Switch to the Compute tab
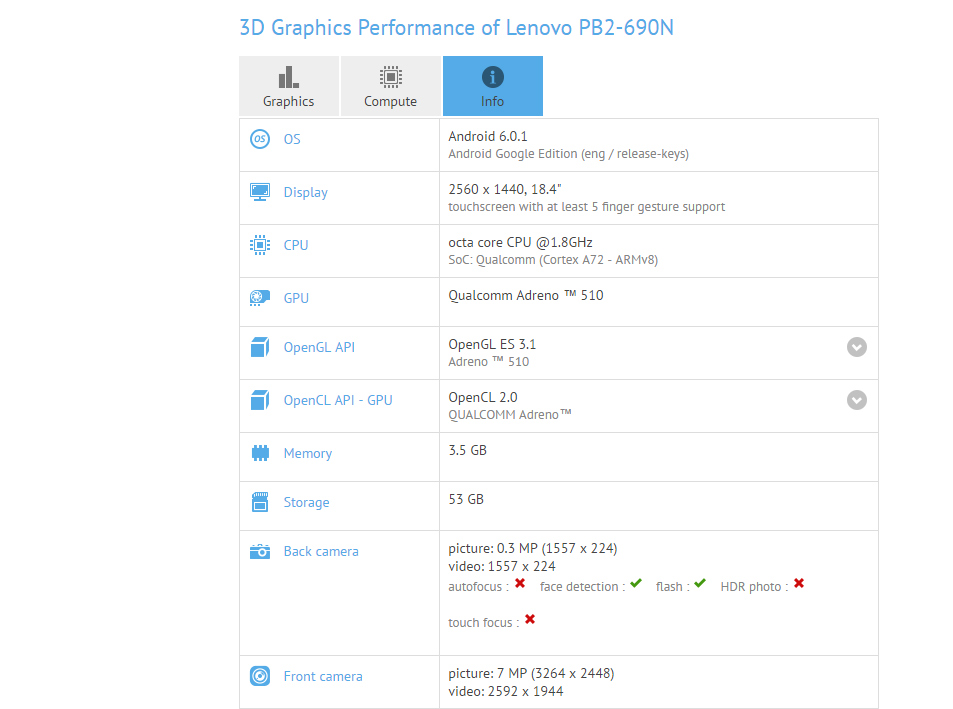The height and width of the screenshot is (709, 953). pos(390,86)
